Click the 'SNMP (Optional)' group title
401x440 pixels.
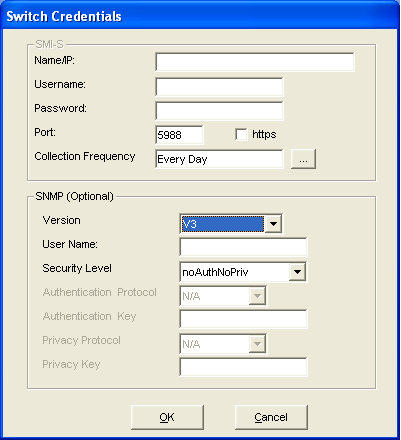(x=74, y=196)
